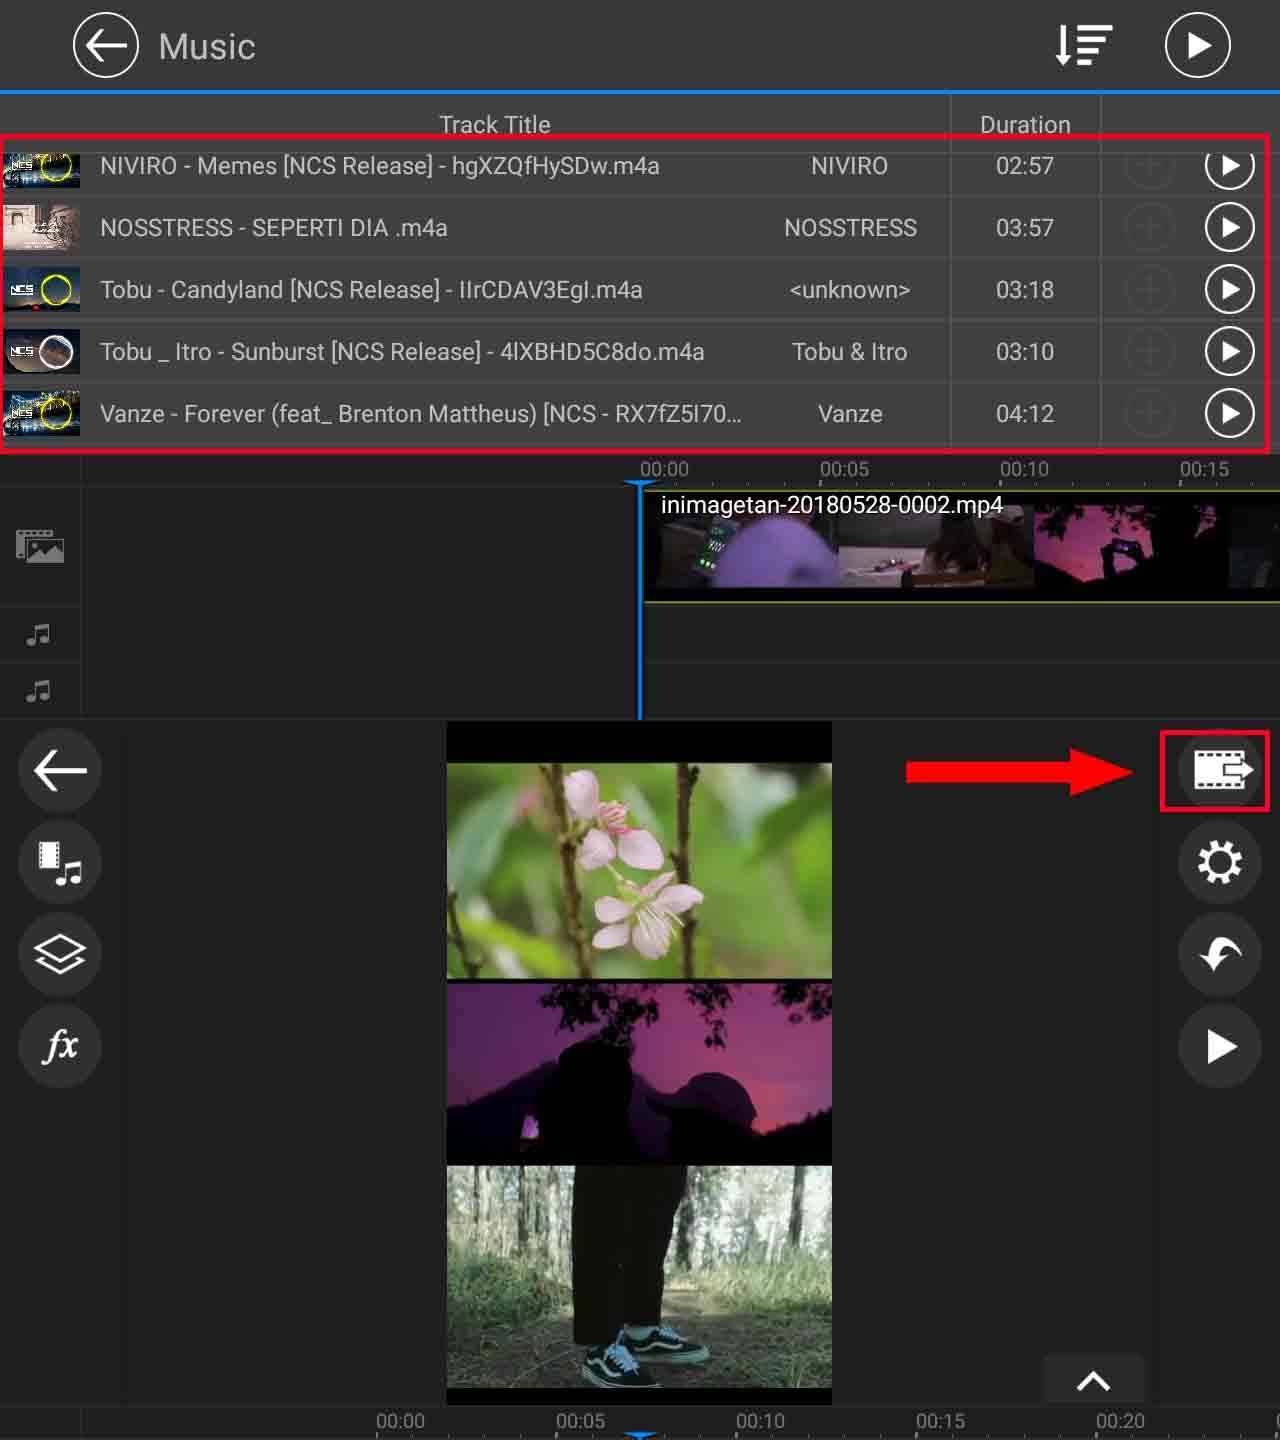1280x1440 pixels.
Task: Open the music sort options
Action: pos(1084,45)
